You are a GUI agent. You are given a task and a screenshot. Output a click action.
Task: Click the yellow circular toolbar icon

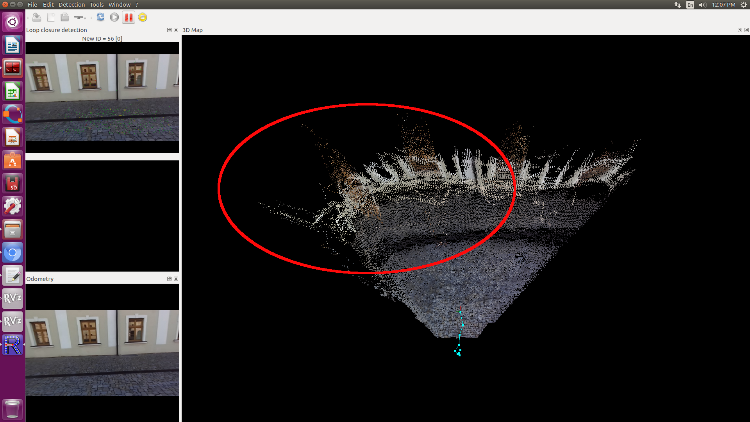(x=143, y=17)
